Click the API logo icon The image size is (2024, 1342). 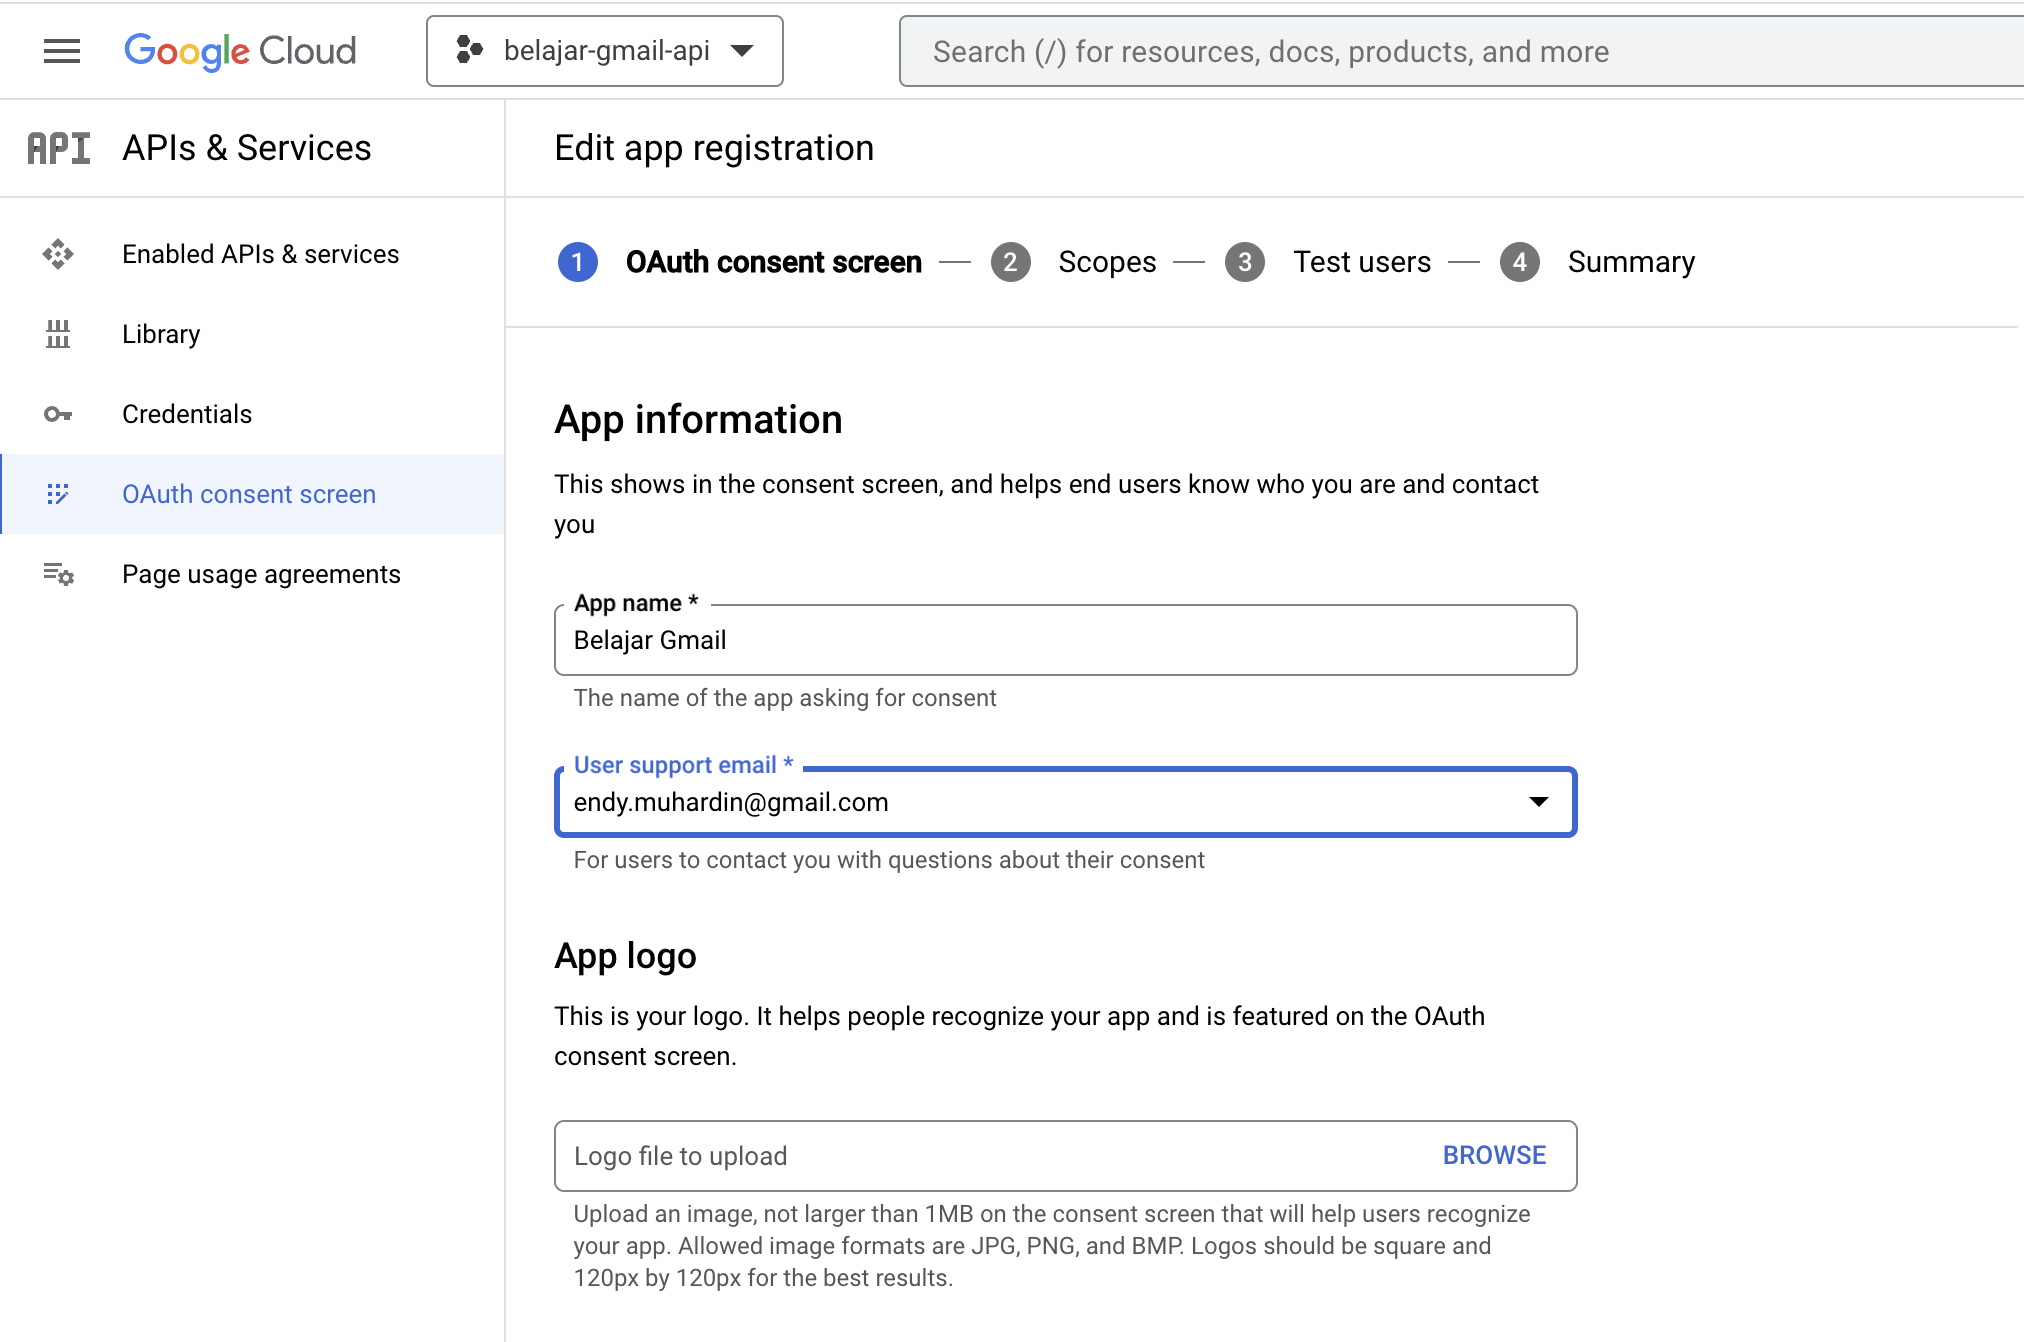coord(59,148)
